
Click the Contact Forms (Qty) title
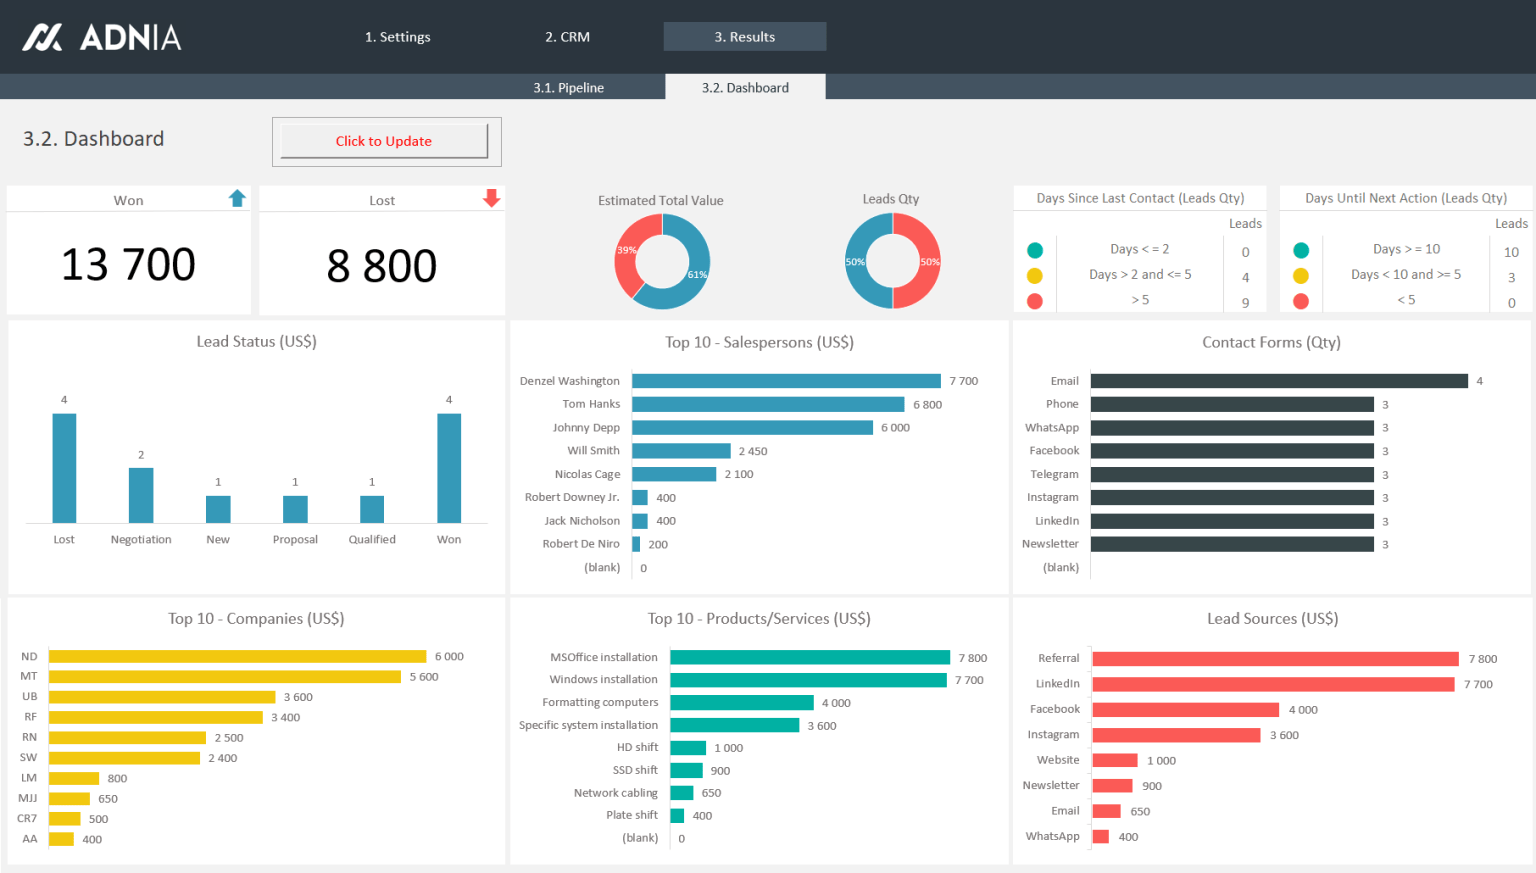[x=1271, y=342]
